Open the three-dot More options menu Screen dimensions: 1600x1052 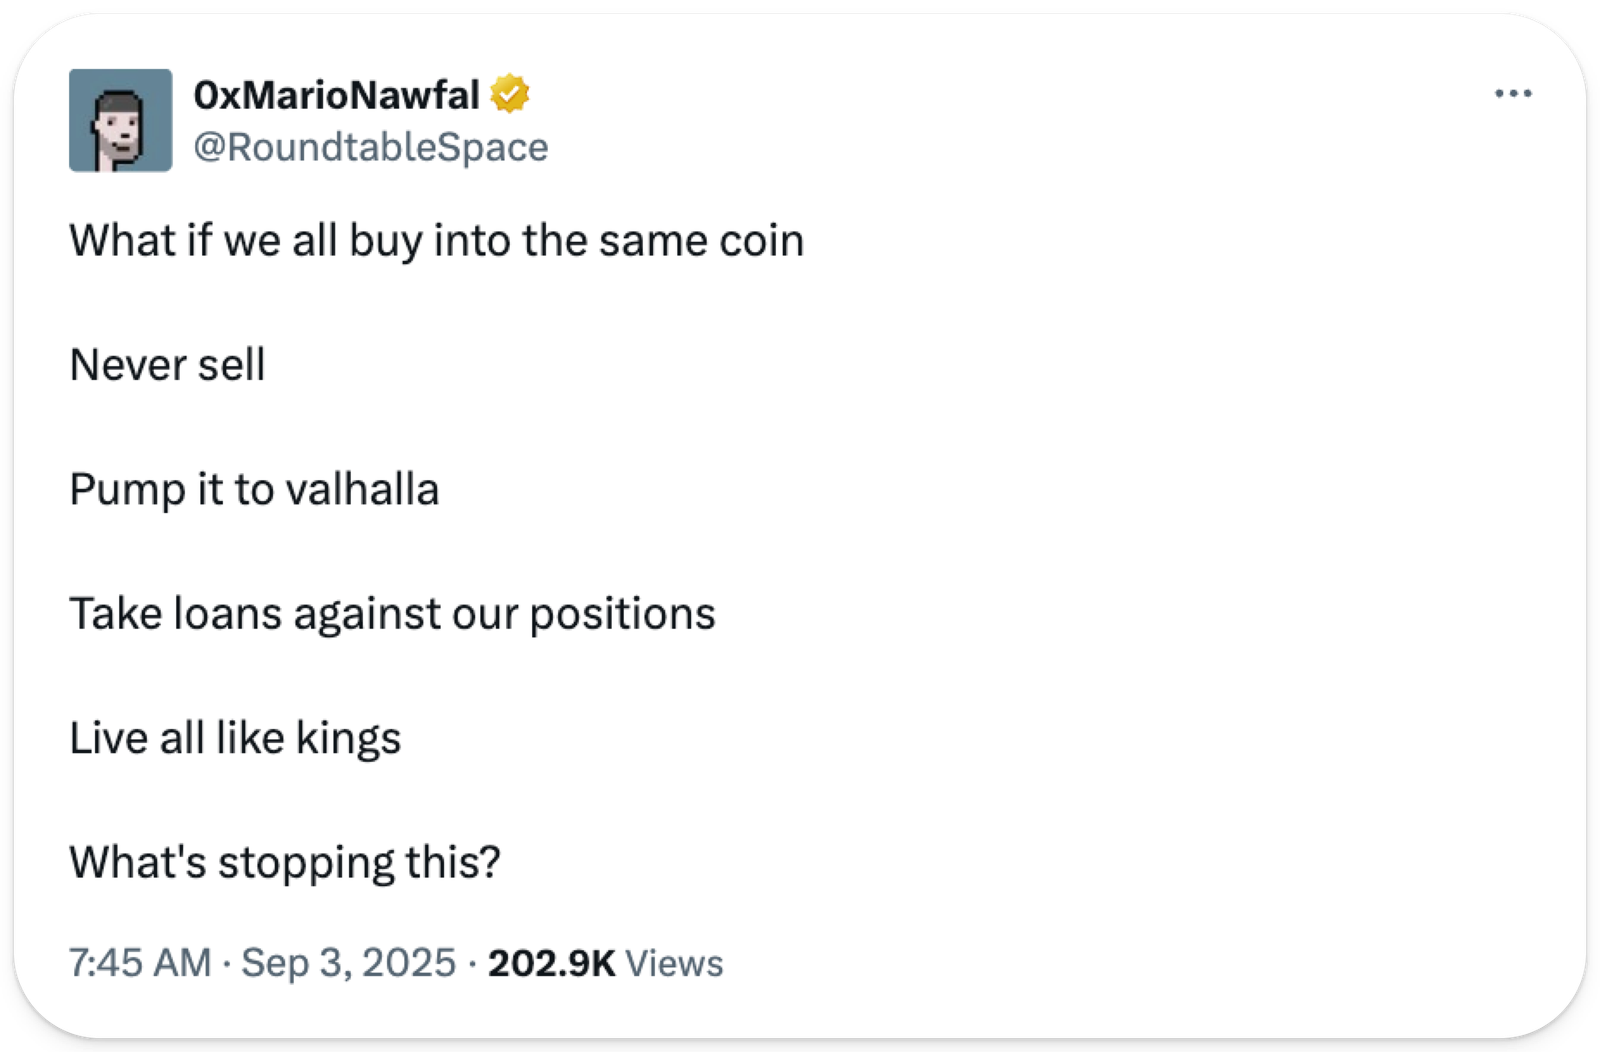(x=1513, y=94)
